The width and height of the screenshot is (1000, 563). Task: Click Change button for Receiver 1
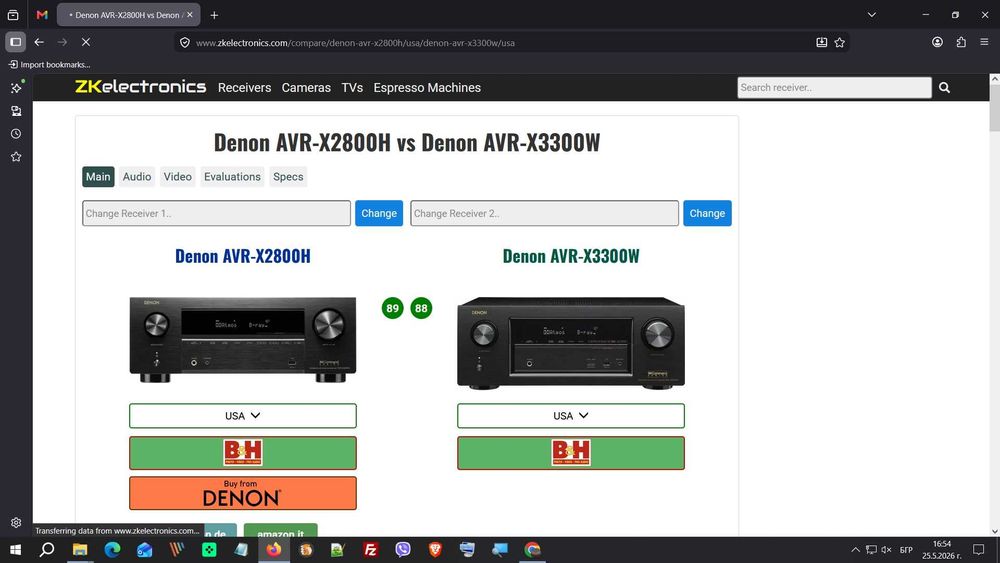379,213
